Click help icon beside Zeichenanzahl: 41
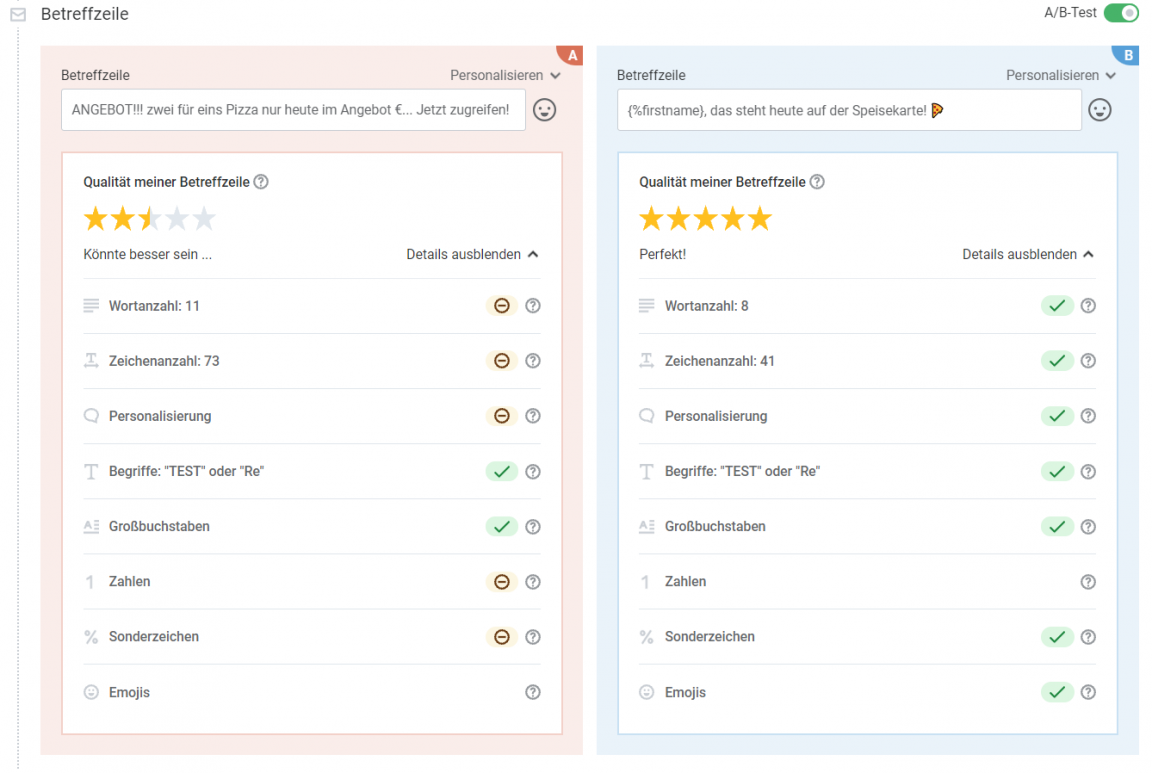 [1088, 361]
